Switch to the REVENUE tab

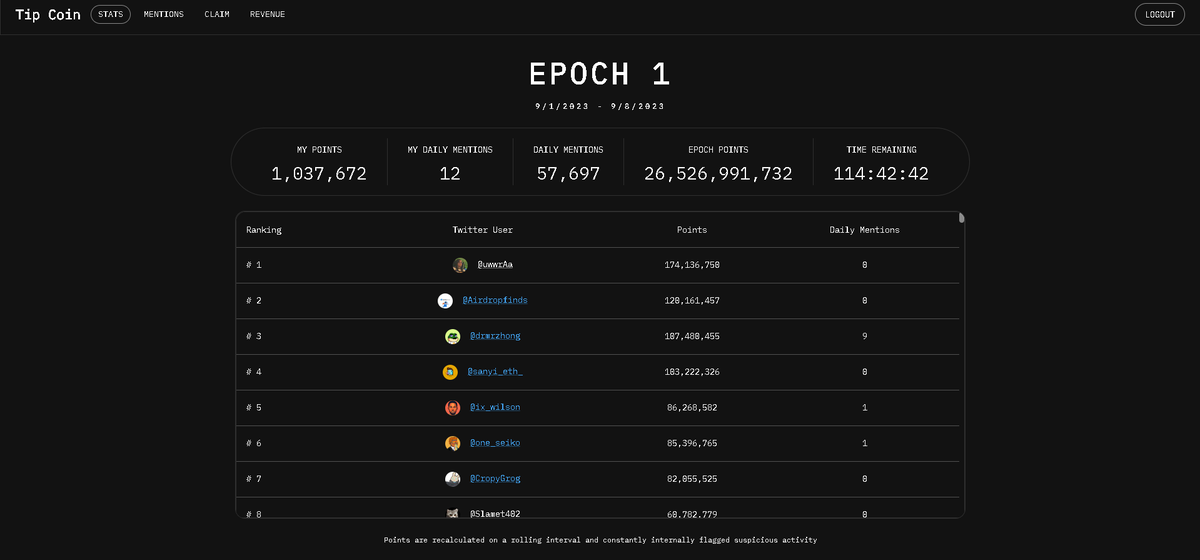pos(267,15)
